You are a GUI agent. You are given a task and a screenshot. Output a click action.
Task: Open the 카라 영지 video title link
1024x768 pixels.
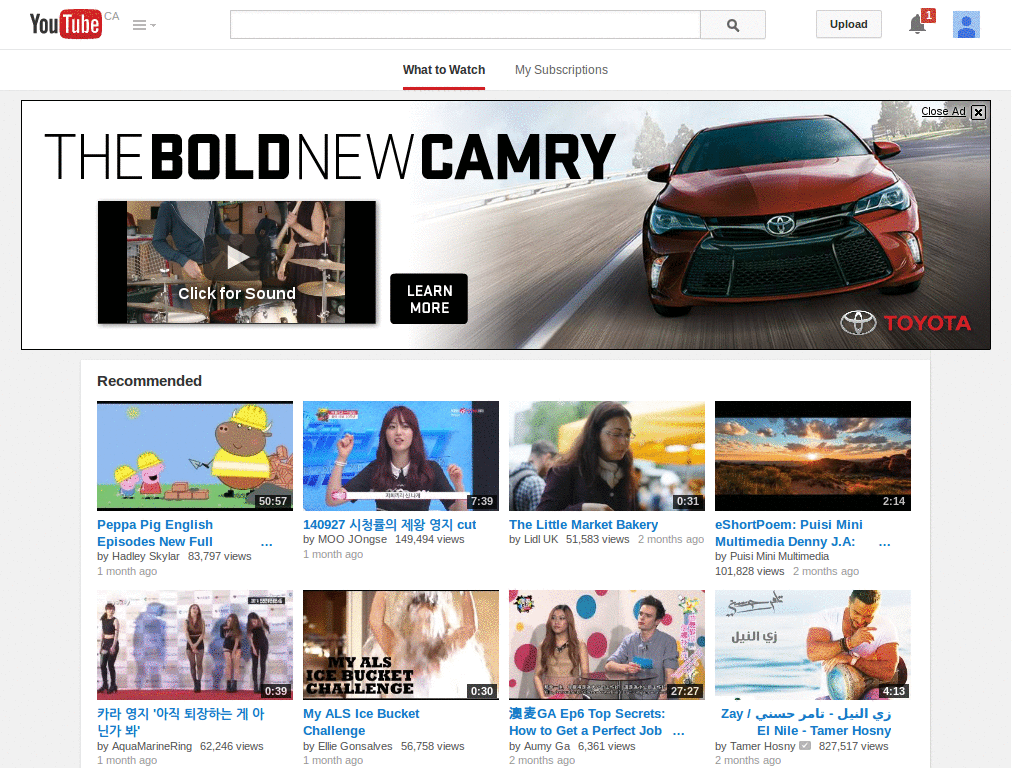181,722
